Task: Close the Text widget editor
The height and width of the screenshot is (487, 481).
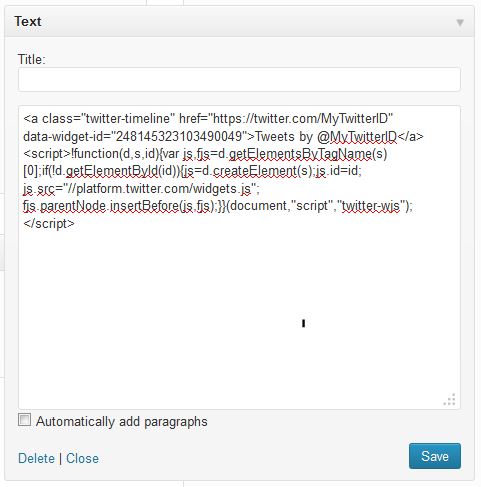Action: (82, 458)
